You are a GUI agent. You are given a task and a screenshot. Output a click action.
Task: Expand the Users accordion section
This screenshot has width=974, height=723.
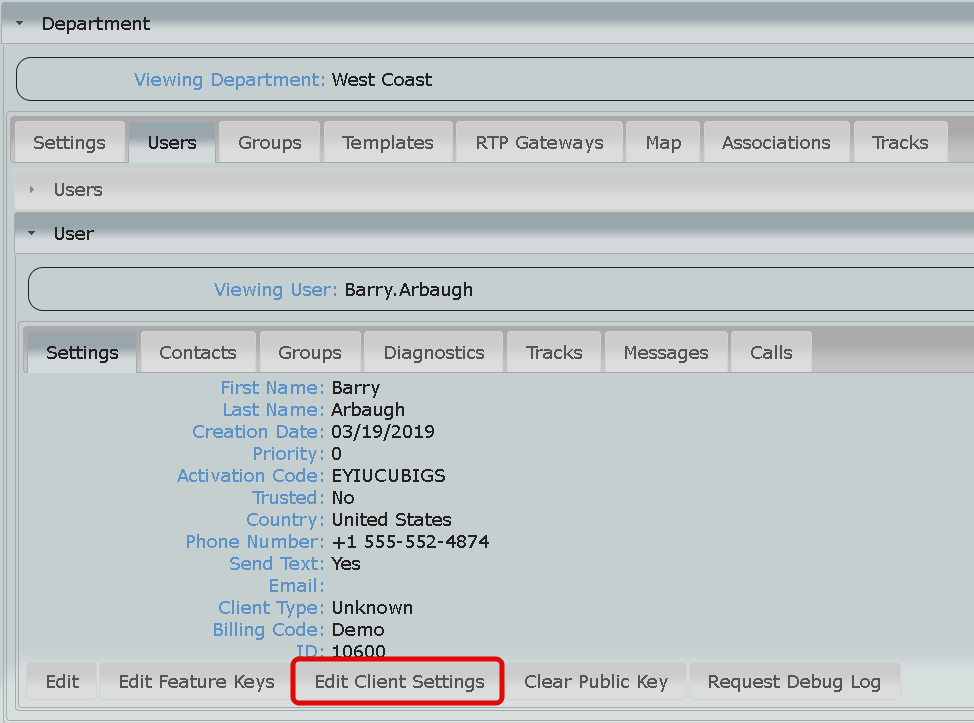click(x=32, y=190)
